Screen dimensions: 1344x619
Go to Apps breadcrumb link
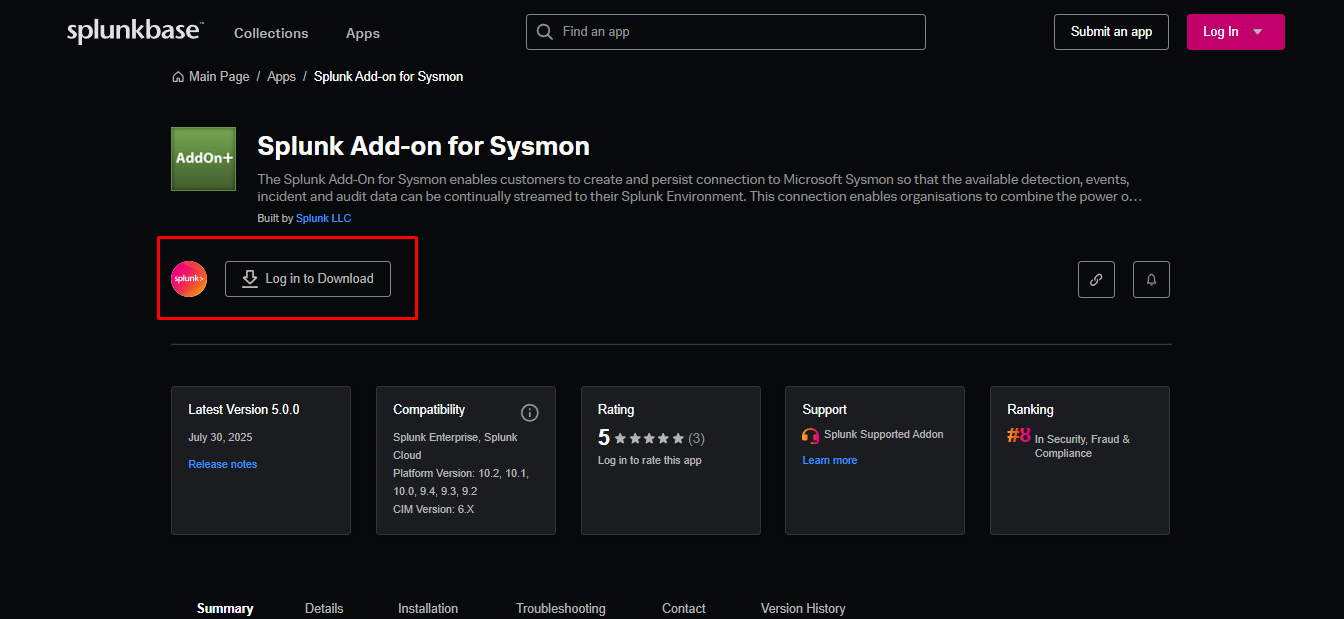pyautogui.click(x=281, y=77)
